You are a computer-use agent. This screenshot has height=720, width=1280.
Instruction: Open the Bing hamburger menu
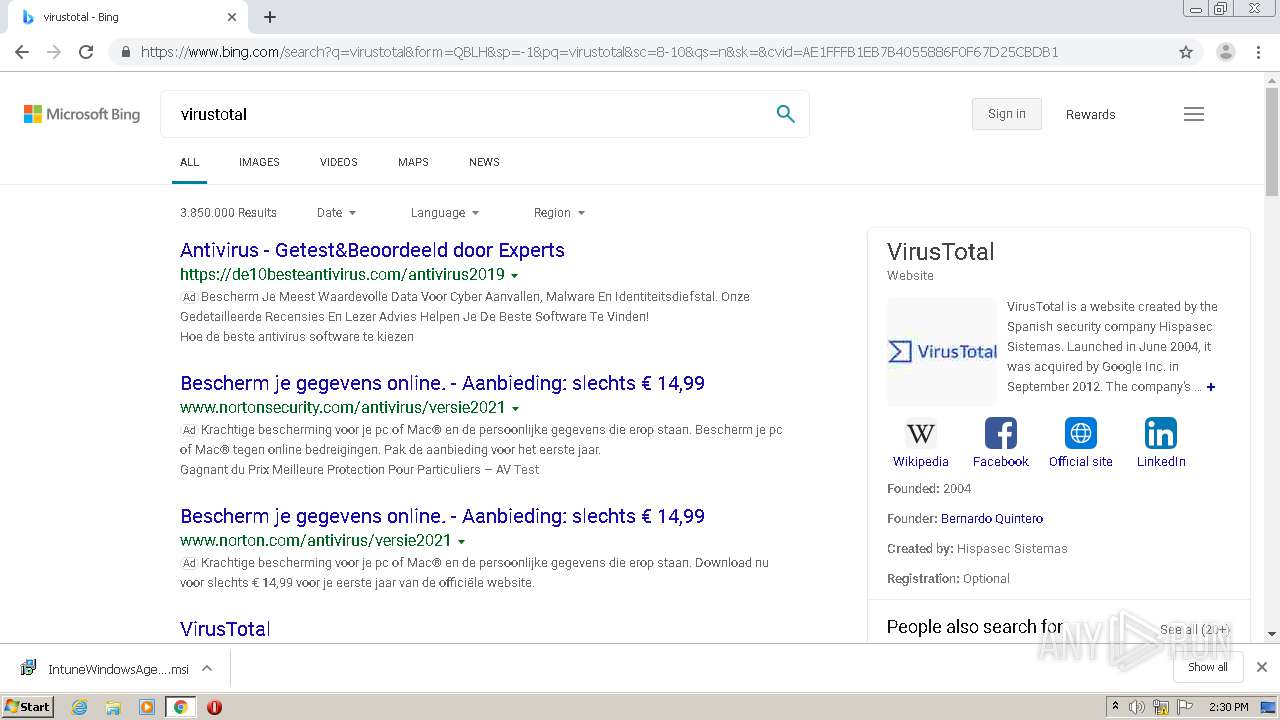point(1194,114)
